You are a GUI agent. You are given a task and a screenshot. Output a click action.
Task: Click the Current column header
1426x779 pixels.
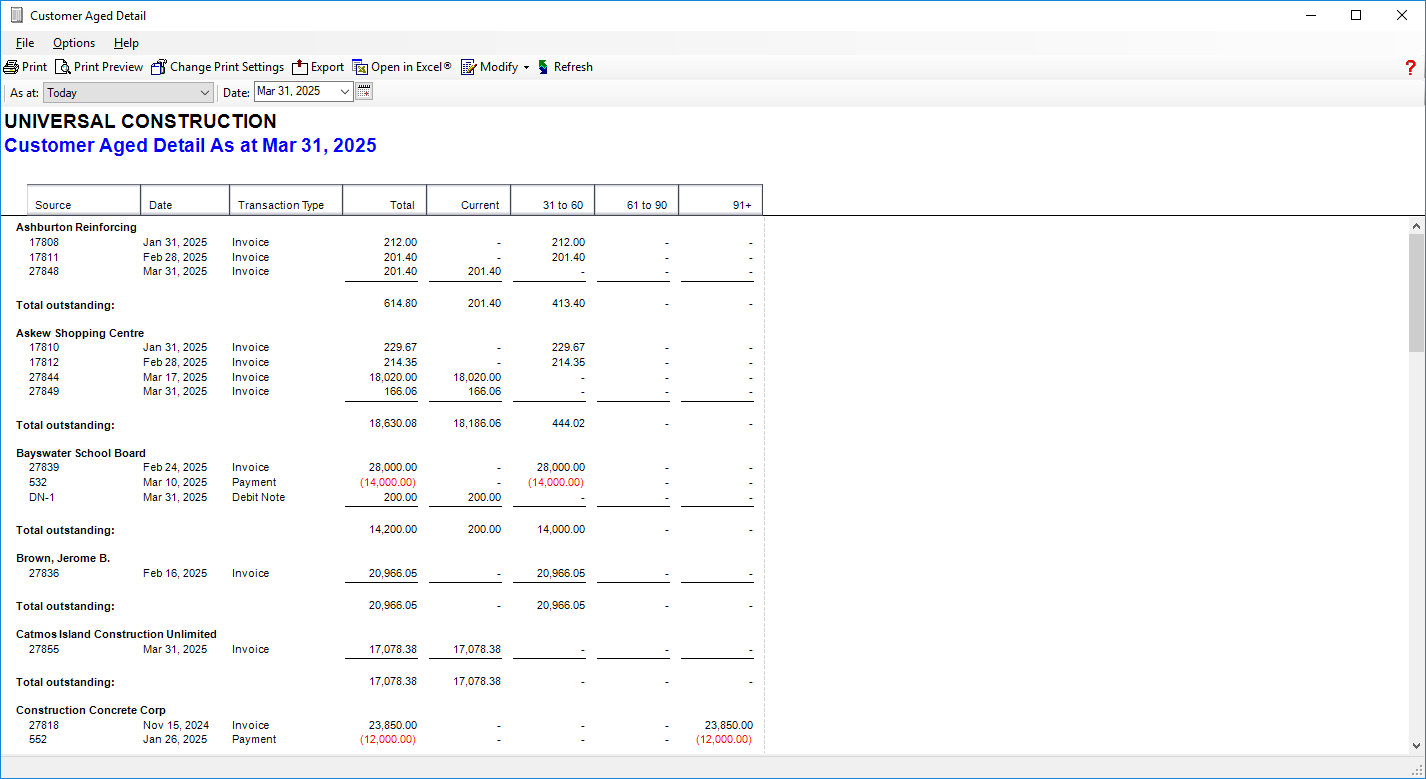469,199
